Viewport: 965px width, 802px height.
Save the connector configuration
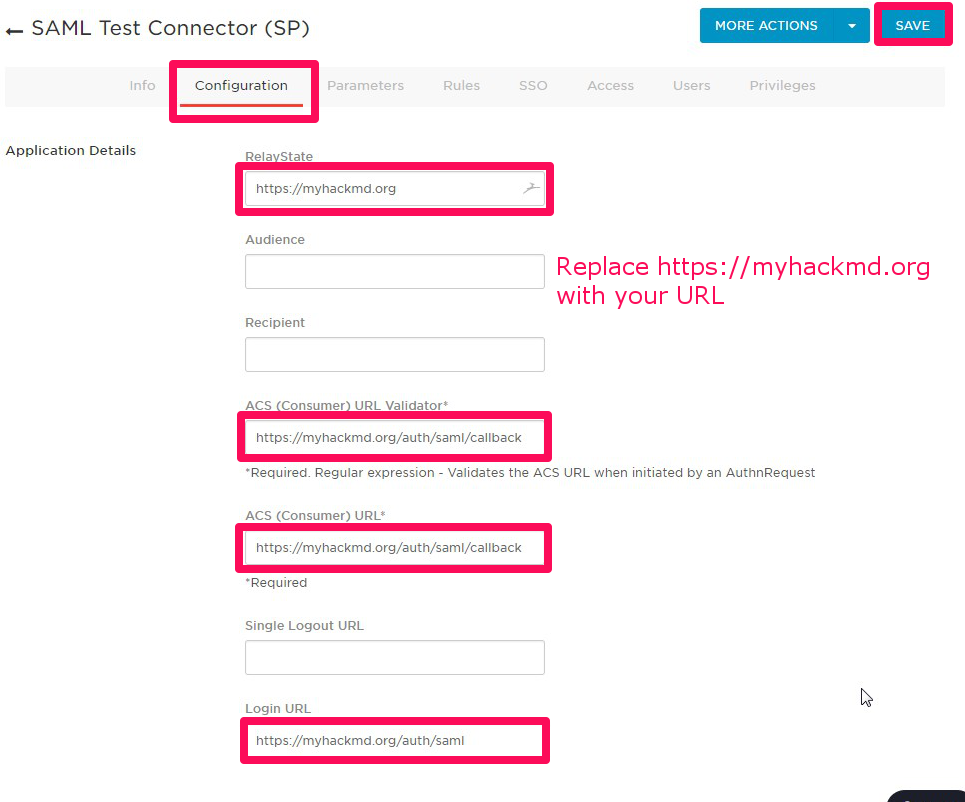coord(912,26)
